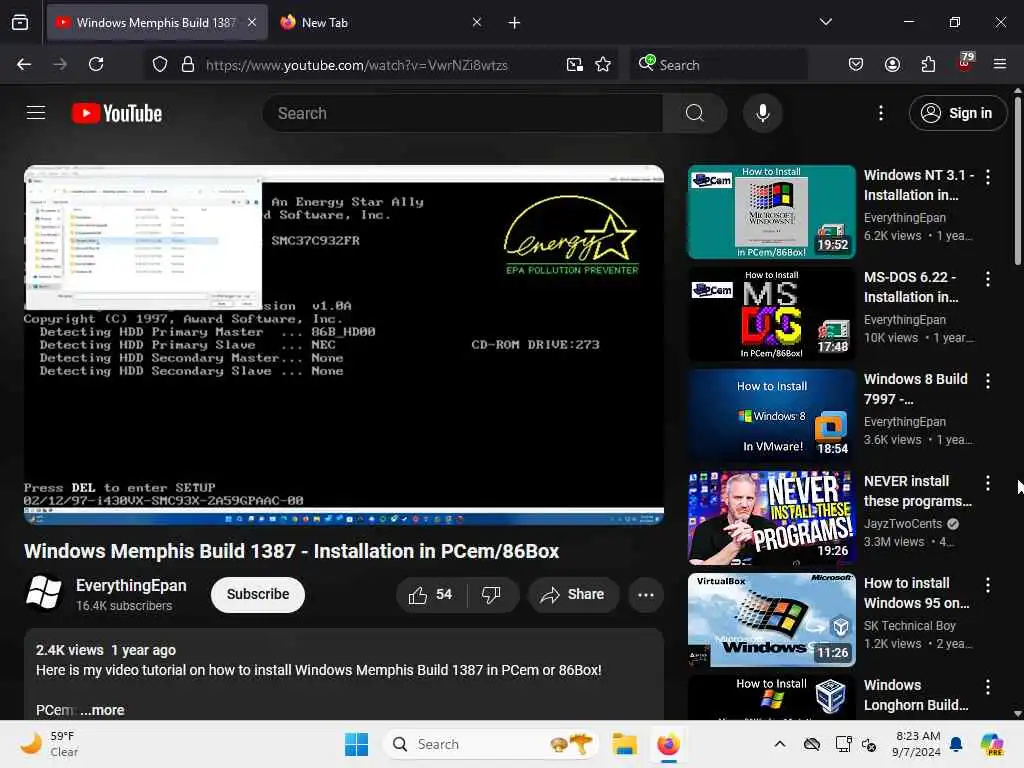1024x768 pixels.
Task: Open Windows NT 3.1 video thumbnail
Action: tap(771, 212)
